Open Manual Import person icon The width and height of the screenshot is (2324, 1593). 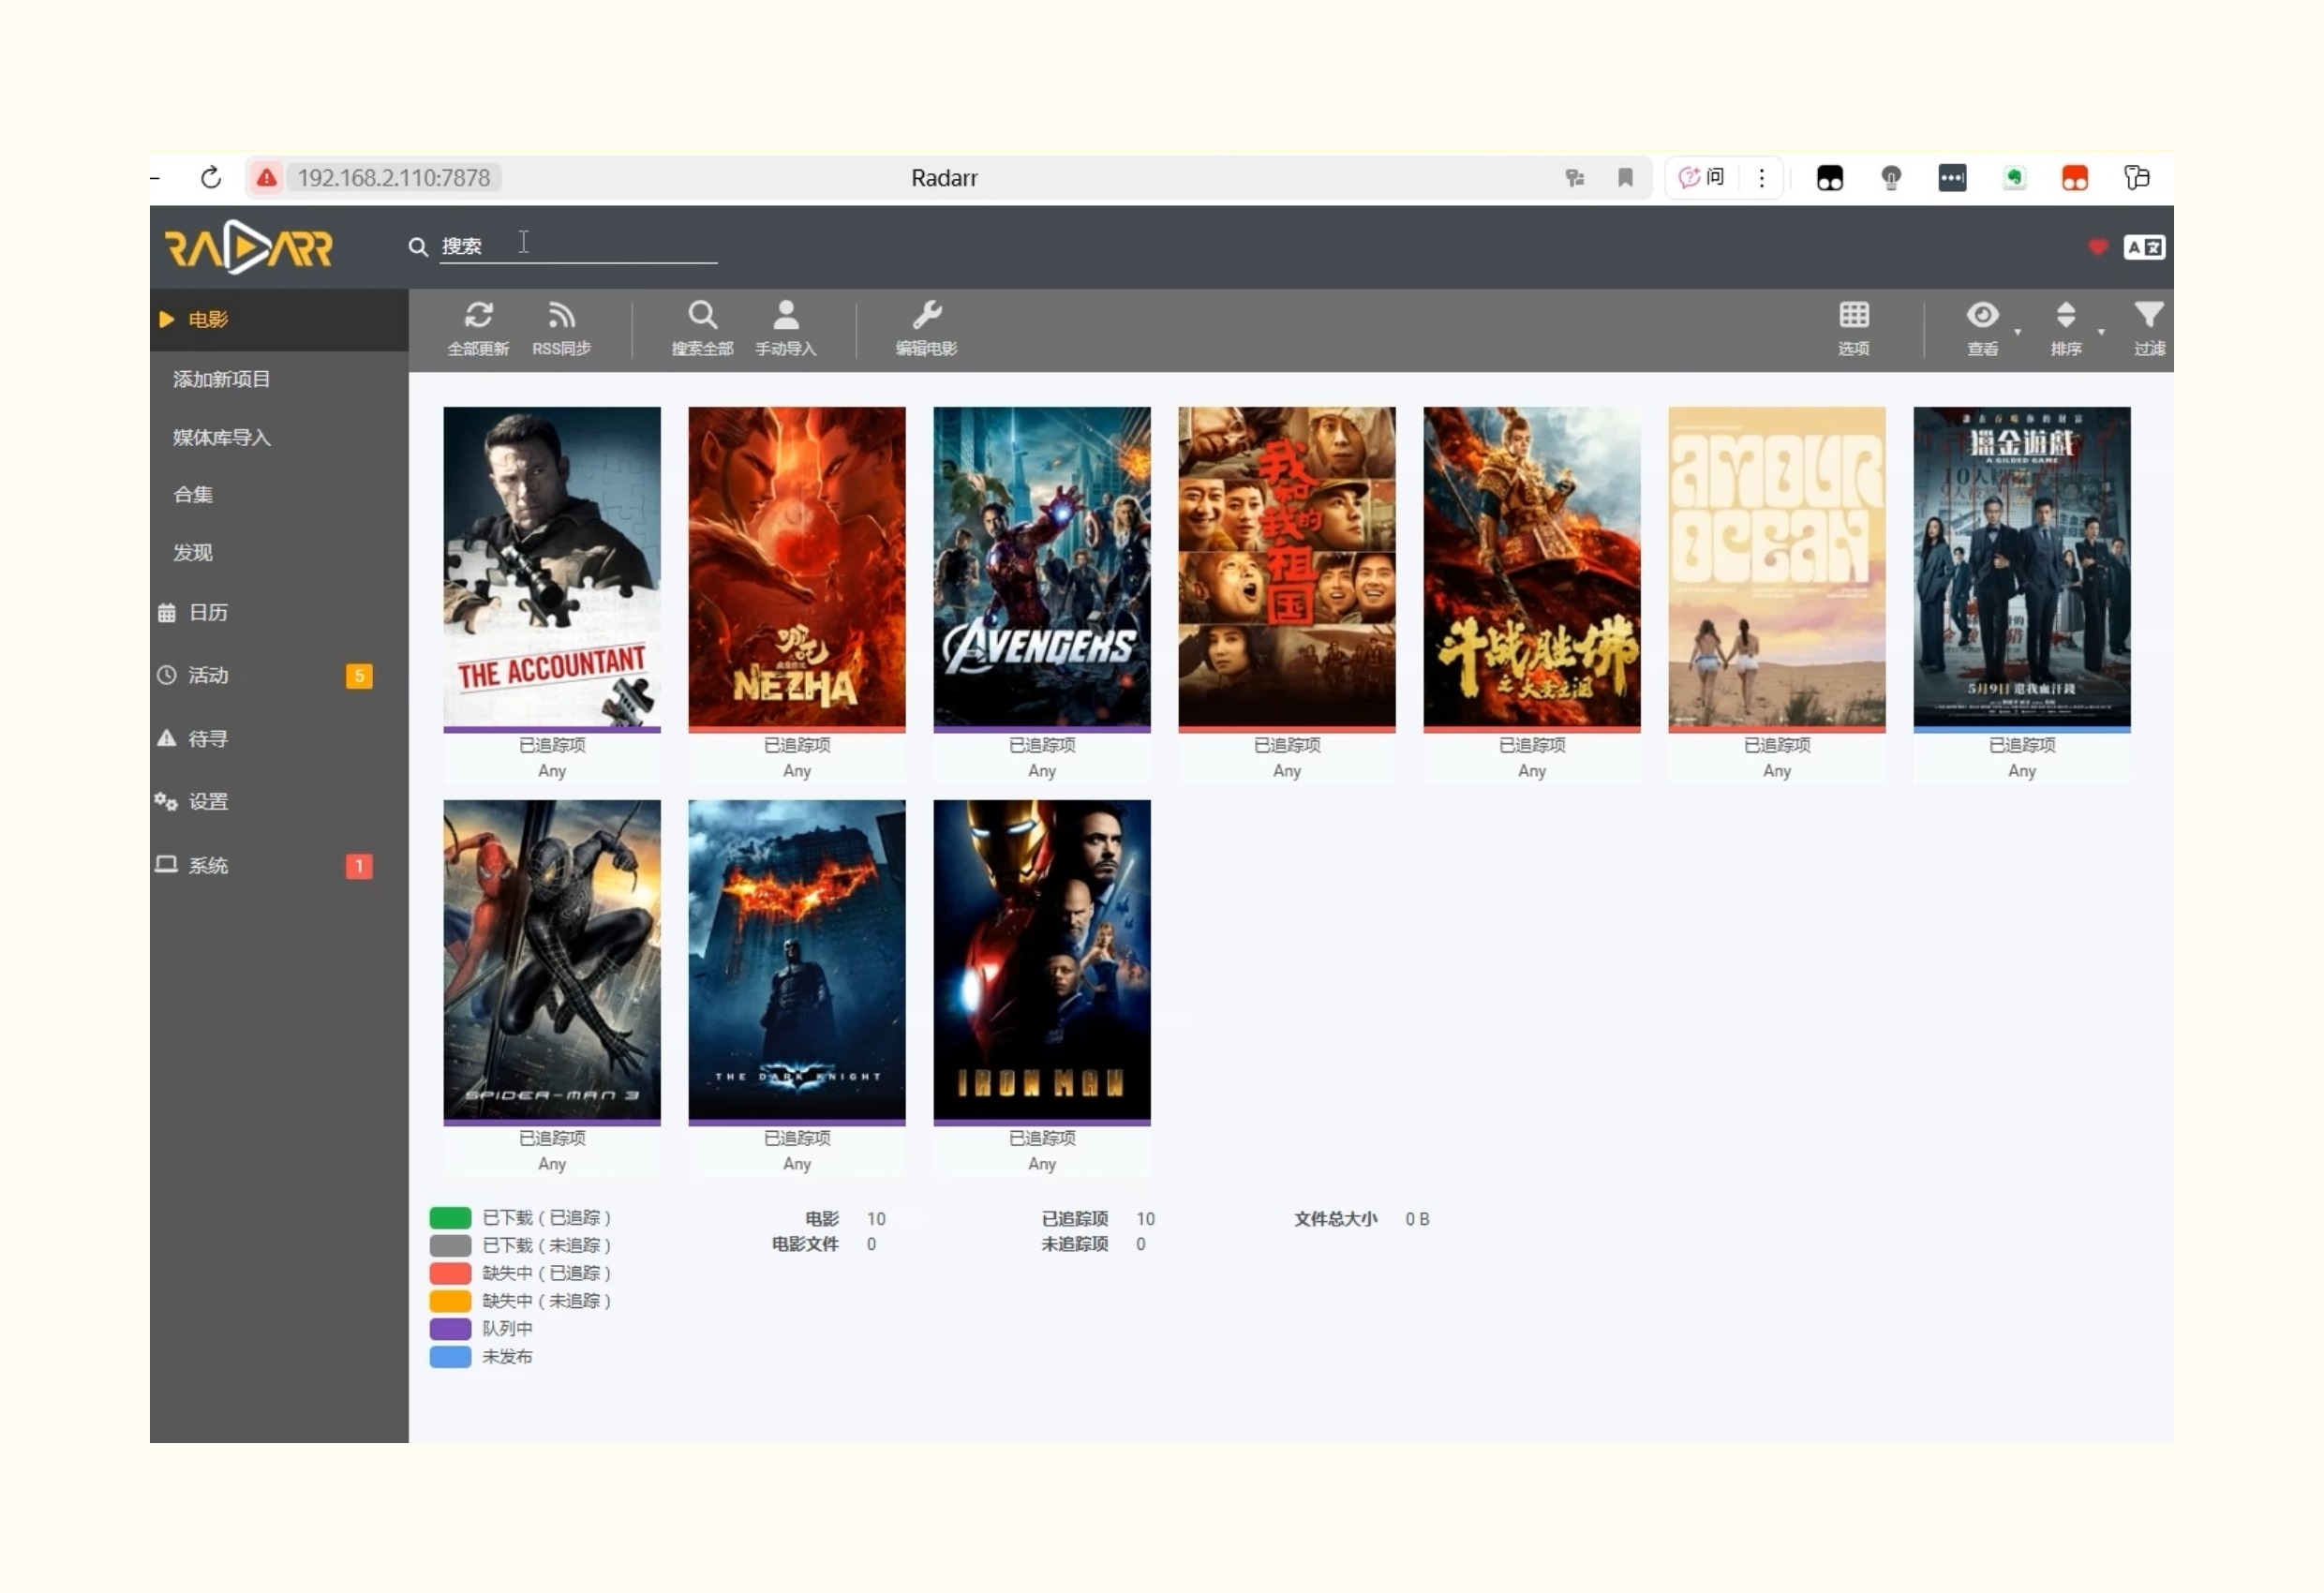tap(786, 317)
